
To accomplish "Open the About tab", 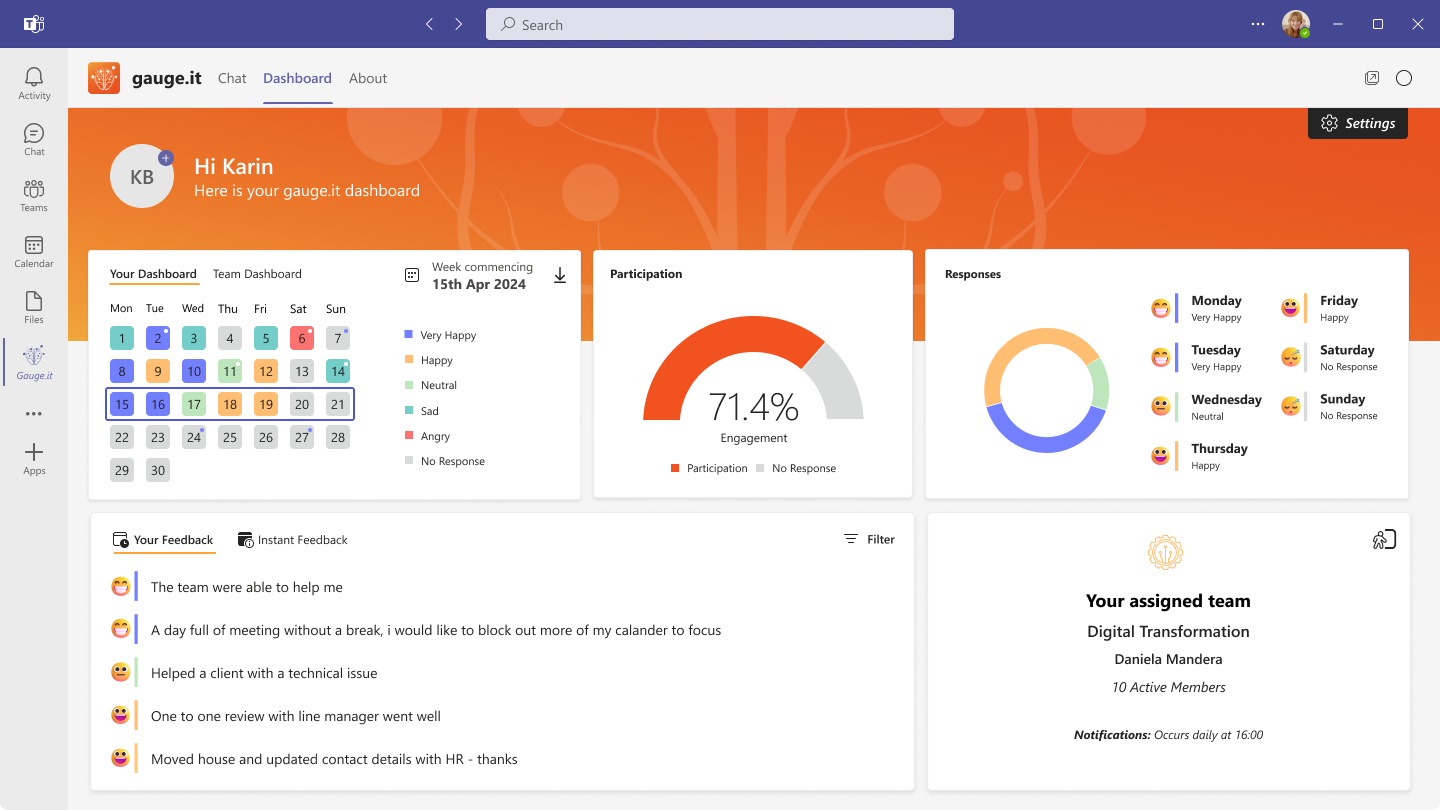I will 368,78.
